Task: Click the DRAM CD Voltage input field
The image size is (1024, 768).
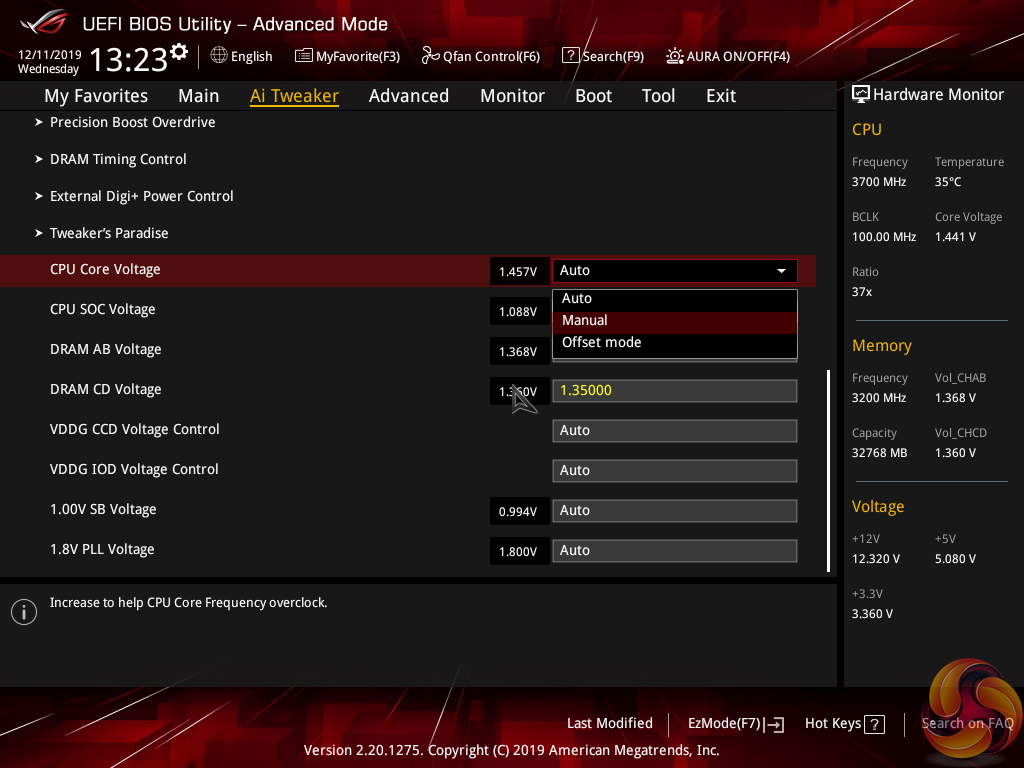Action: pos(674,390)
